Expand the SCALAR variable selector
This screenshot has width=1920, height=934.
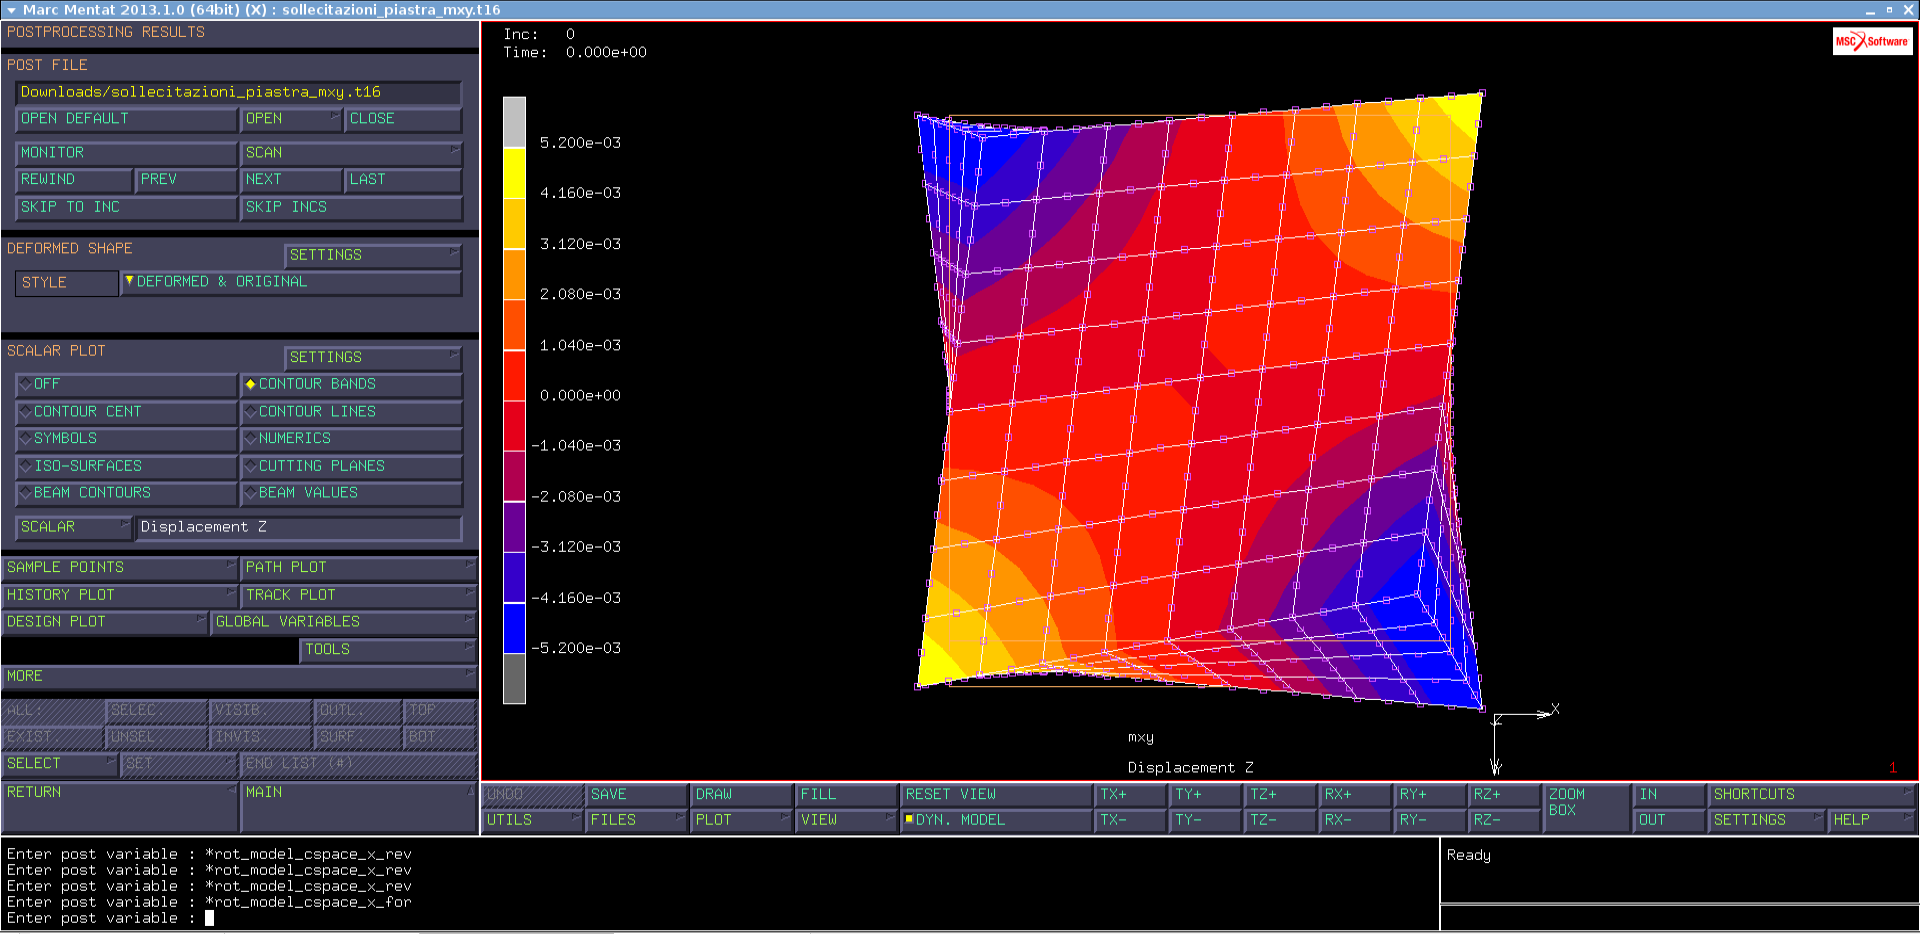click(74, 527)
